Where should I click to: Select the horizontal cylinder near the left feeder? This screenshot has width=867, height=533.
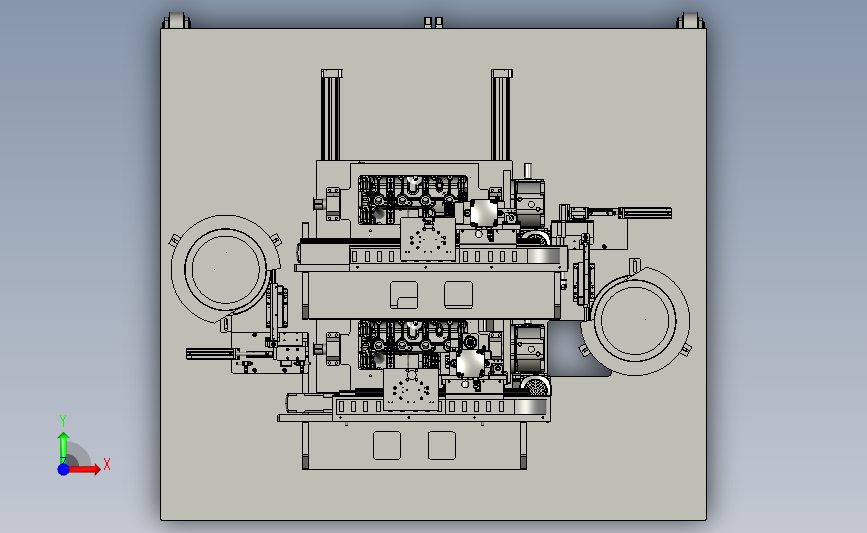pyautogui.click(x=212, y=354)
